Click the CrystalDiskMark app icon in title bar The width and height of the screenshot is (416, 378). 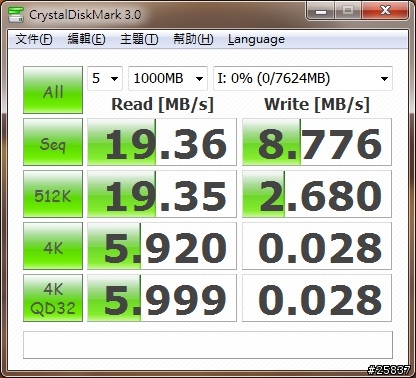pyautogui.click(x=16, y=14)
